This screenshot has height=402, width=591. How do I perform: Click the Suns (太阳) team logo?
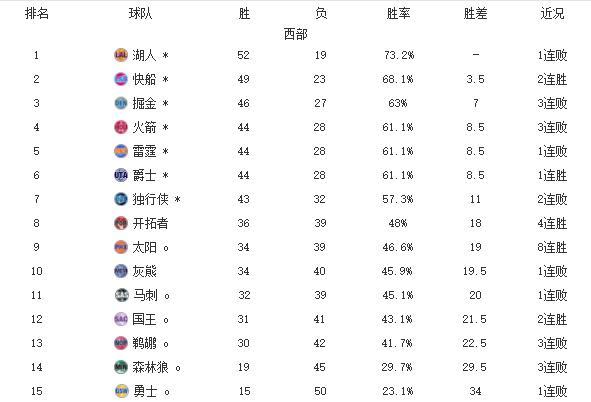[121, 247]
